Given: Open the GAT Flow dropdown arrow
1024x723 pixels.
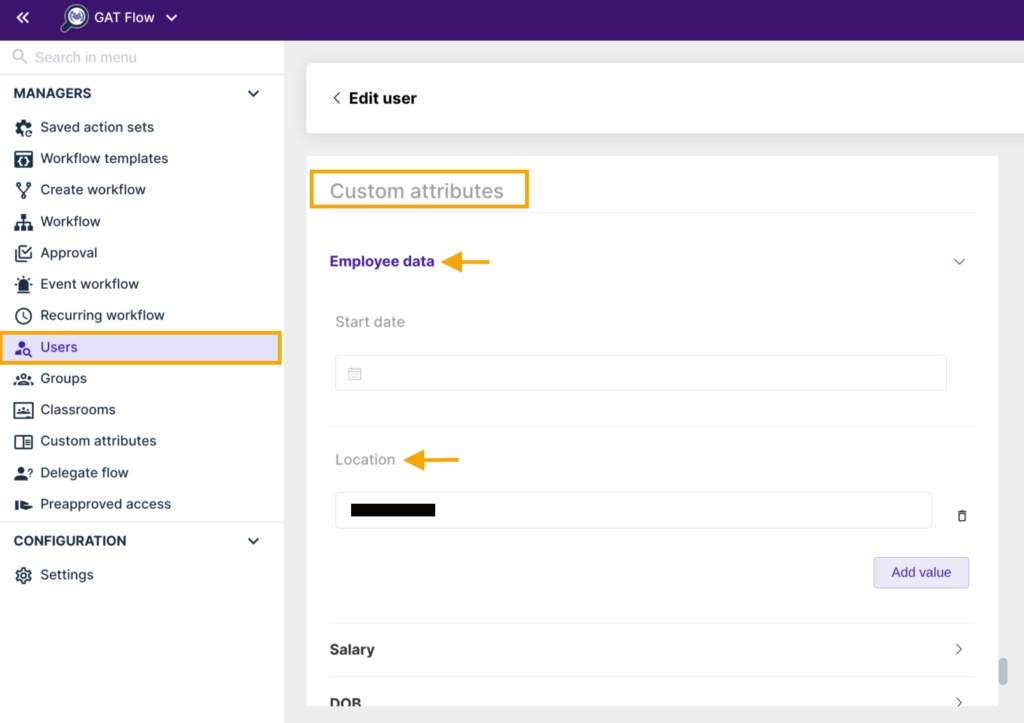Looking at the screenshot, I should click(x=171, y=18).
